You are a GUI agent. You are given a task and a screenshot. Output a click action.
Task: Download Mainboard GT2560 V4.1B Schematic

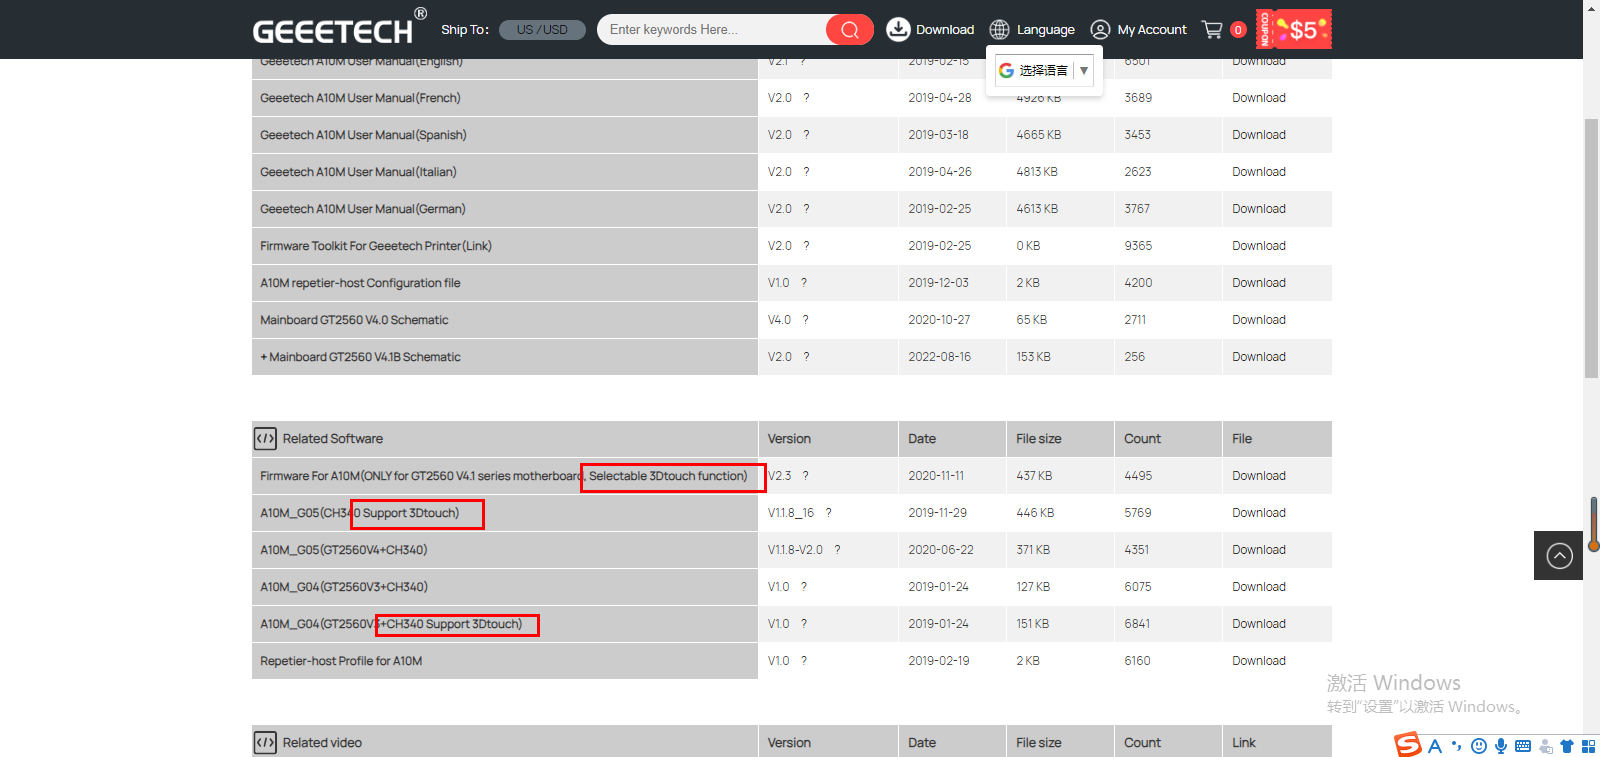[x=1259, y=357]
